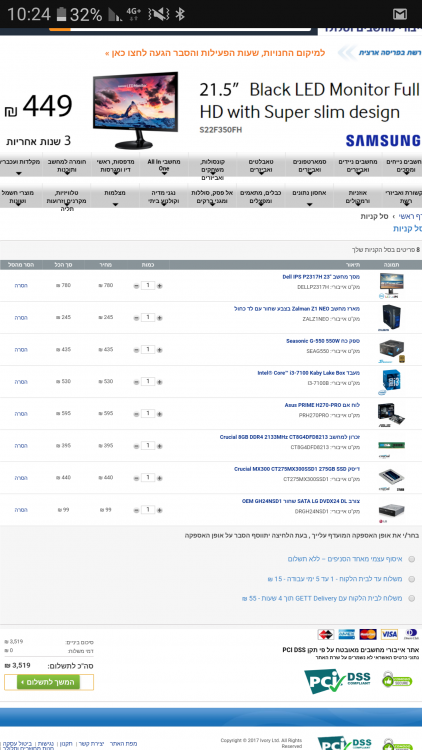
Task: Open the Zalman Z1 NEO case thumbnail
Action: (x=391, y=318)
